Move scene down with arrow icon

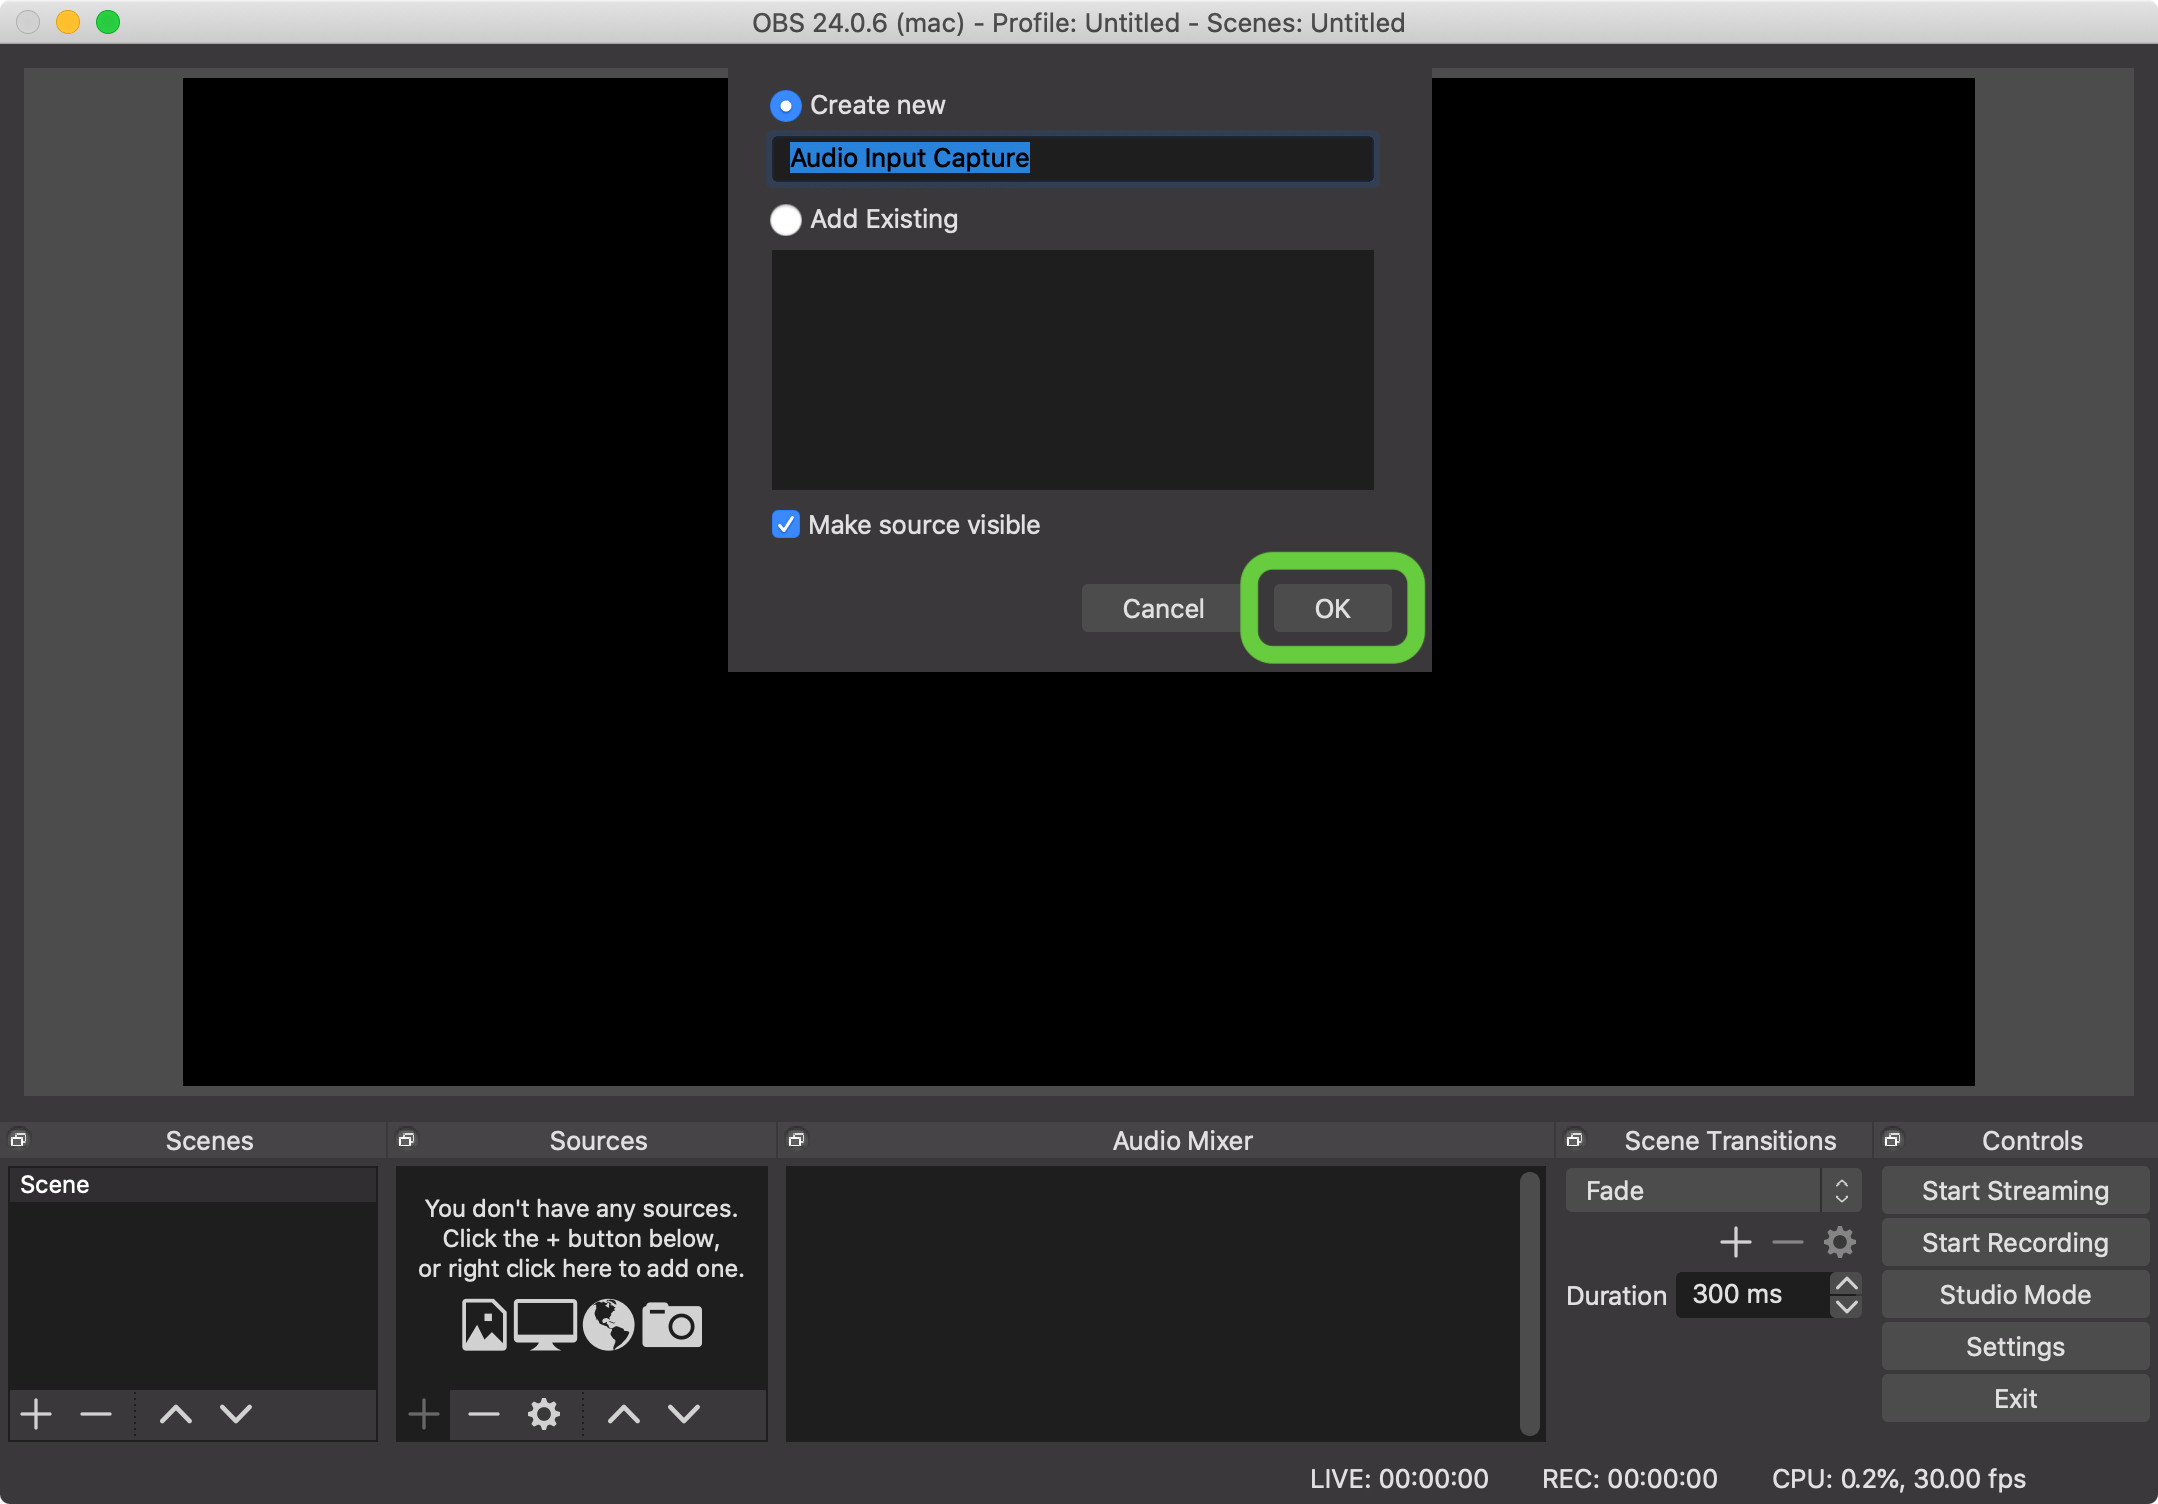point(236,1414)
